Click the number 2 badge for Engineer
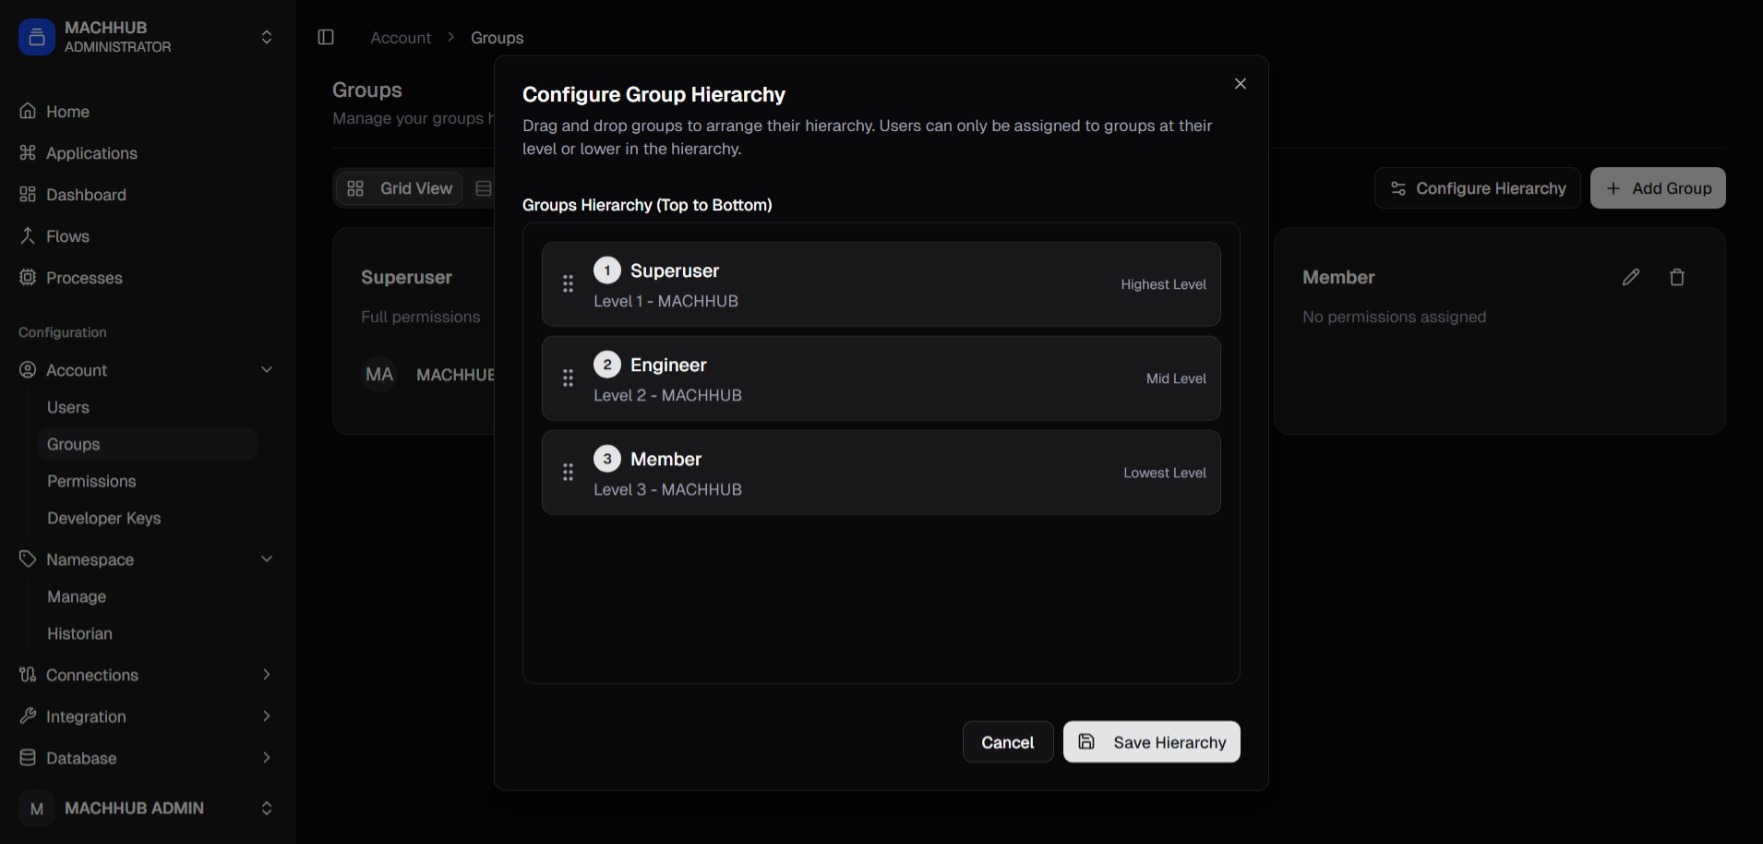The height and width of the screenshot is (844, 1763). (x=607, y=364)
